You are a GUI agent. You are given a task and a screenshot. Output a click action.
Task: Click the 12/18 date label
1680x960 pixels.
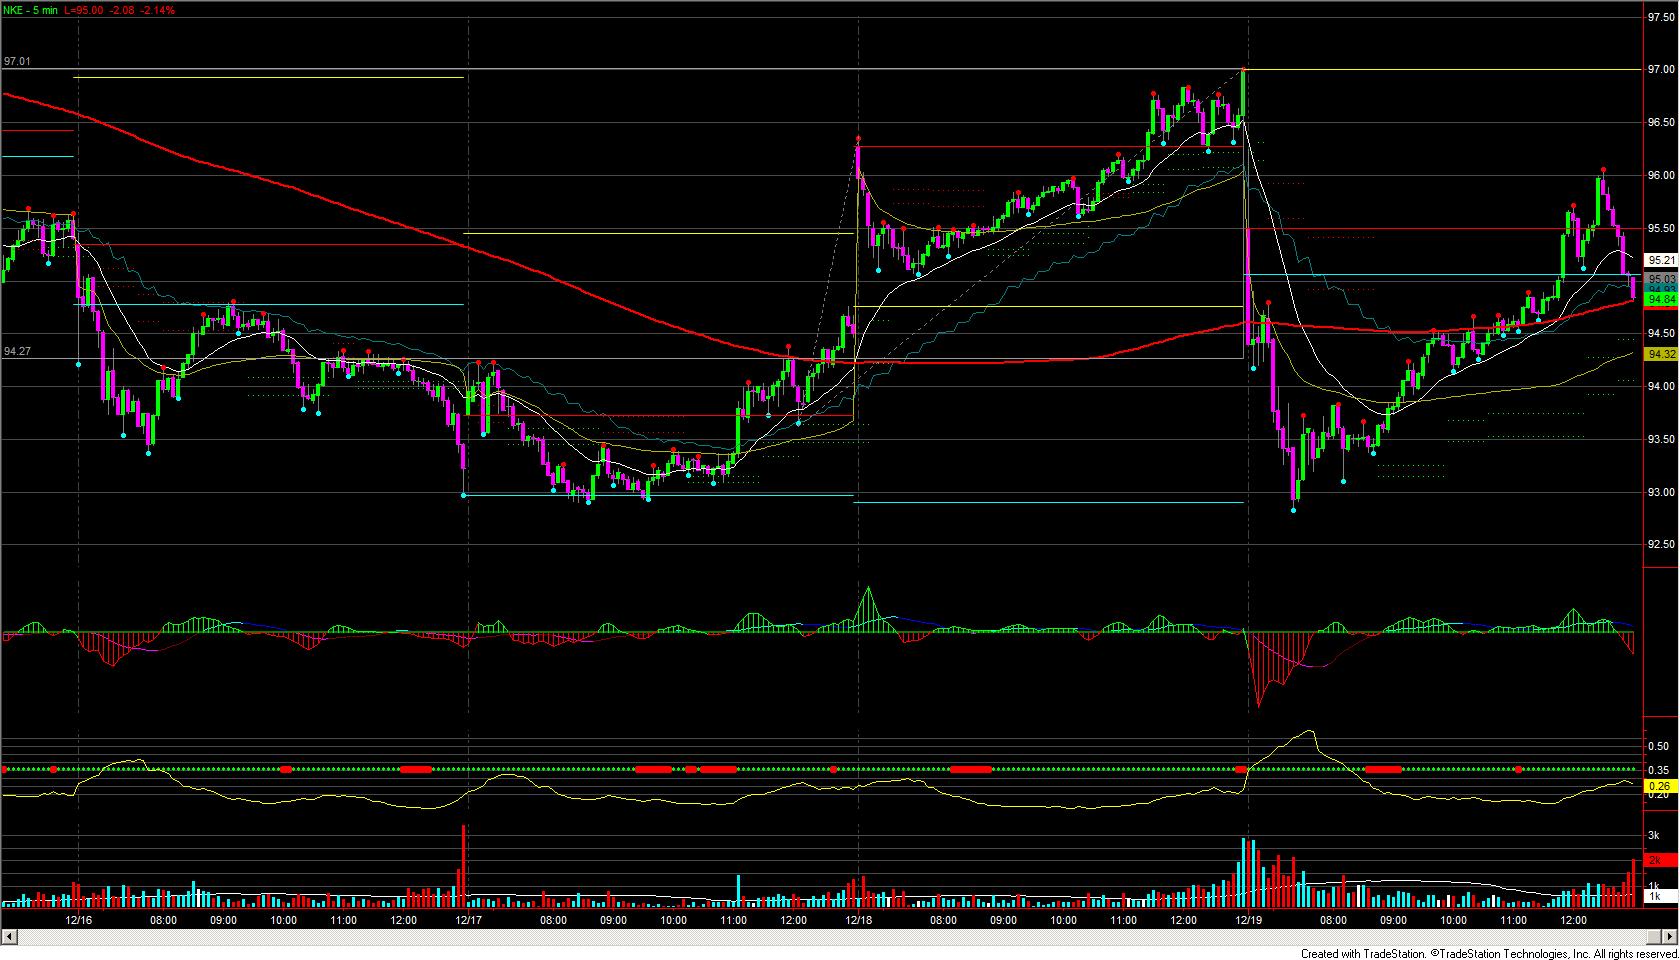pos(858,920)
